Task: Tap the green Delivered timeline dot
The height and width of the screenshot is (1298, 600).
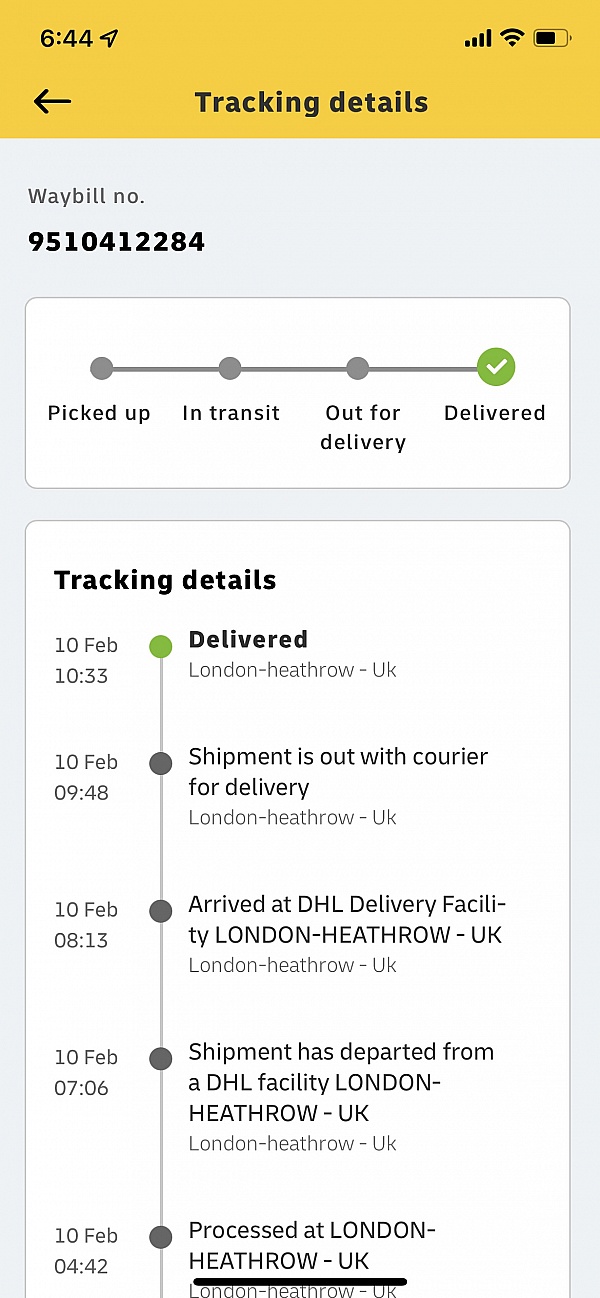Action: [x=160, y=646]
